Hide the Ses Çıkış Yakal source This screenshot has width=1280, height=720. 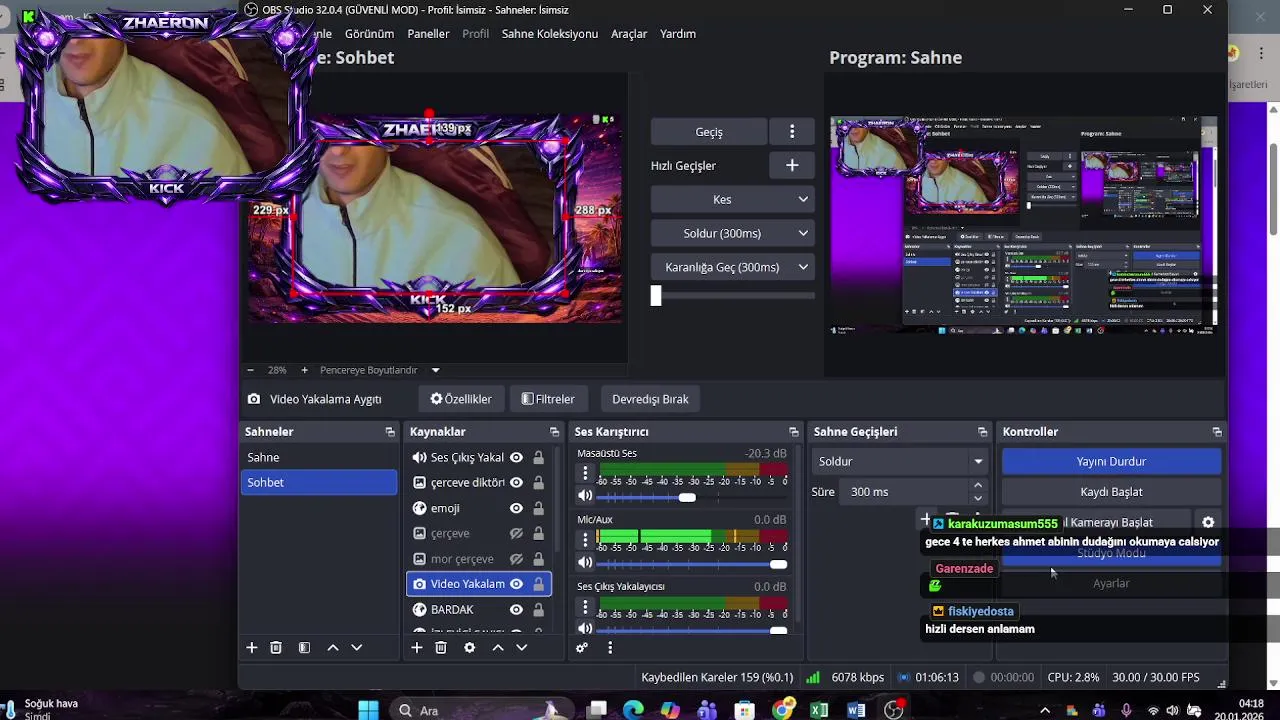516,458
